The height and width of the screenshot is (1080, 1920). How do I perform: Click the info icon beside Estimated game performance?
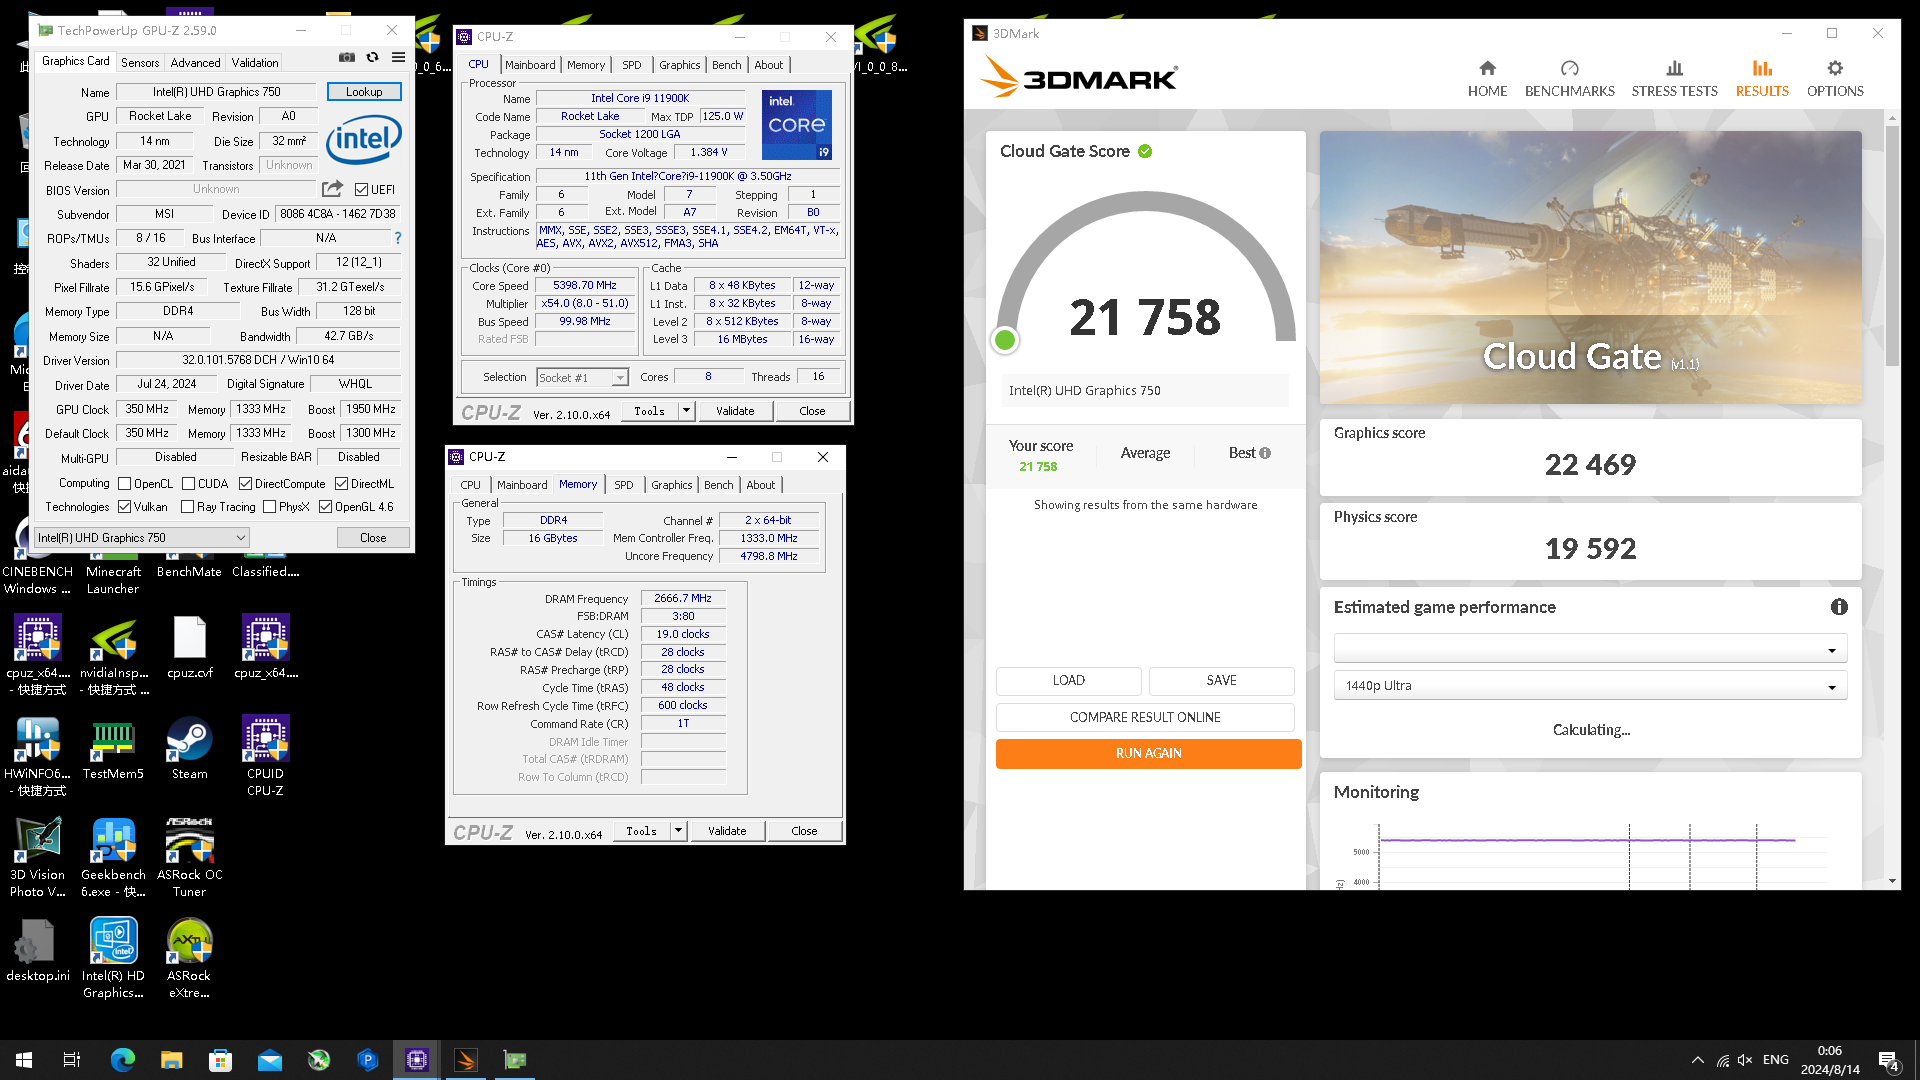tap(1838, 607)
